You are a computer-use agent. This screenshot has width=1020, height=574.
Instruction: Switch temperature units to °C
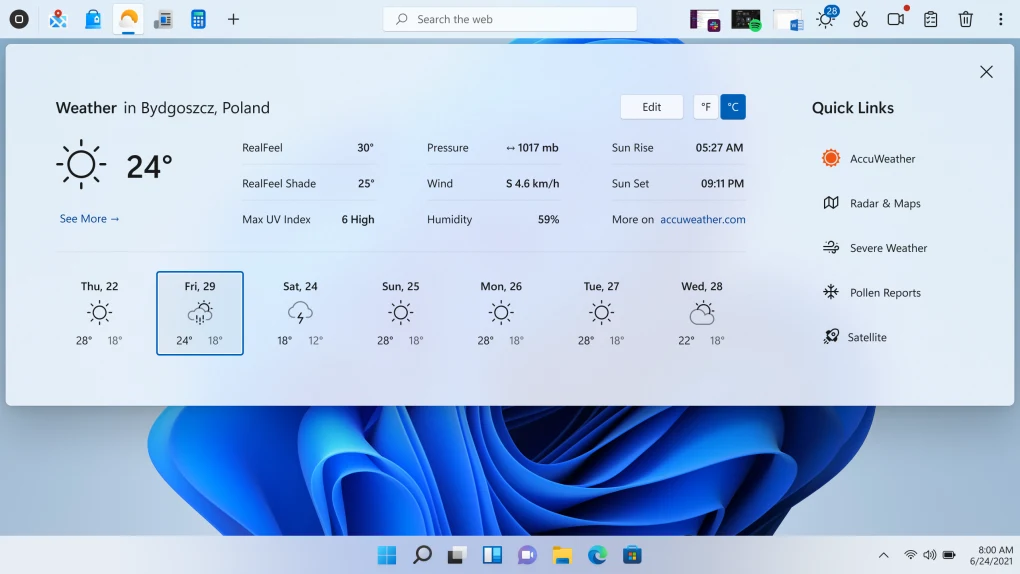[x=733, y=107]
